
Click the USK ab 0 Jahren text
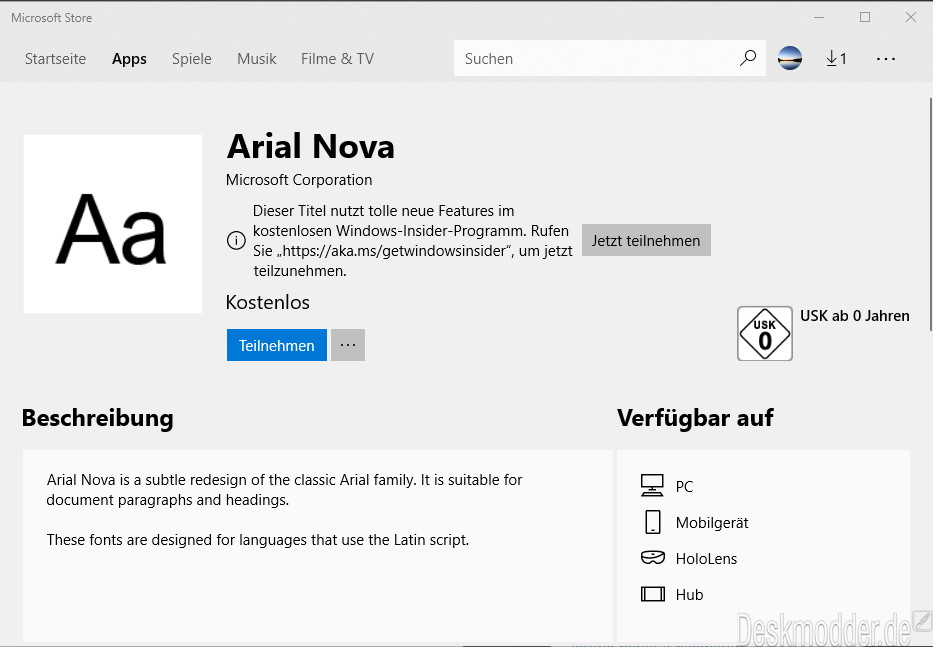point(854,315)
